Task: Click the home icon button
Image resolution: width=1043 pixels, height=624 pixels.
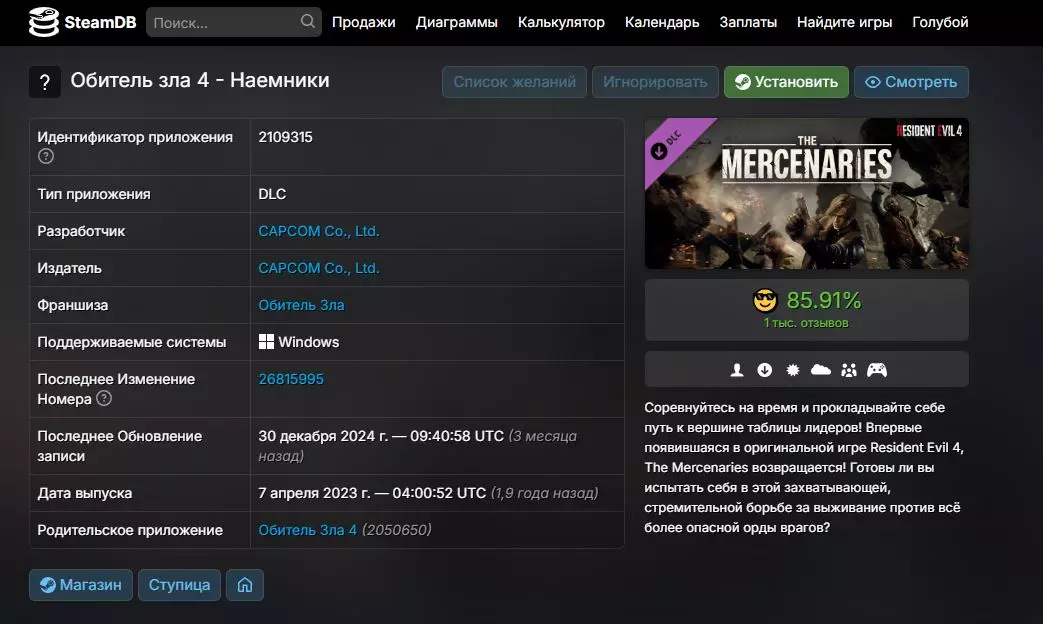Action: point(245,585)
